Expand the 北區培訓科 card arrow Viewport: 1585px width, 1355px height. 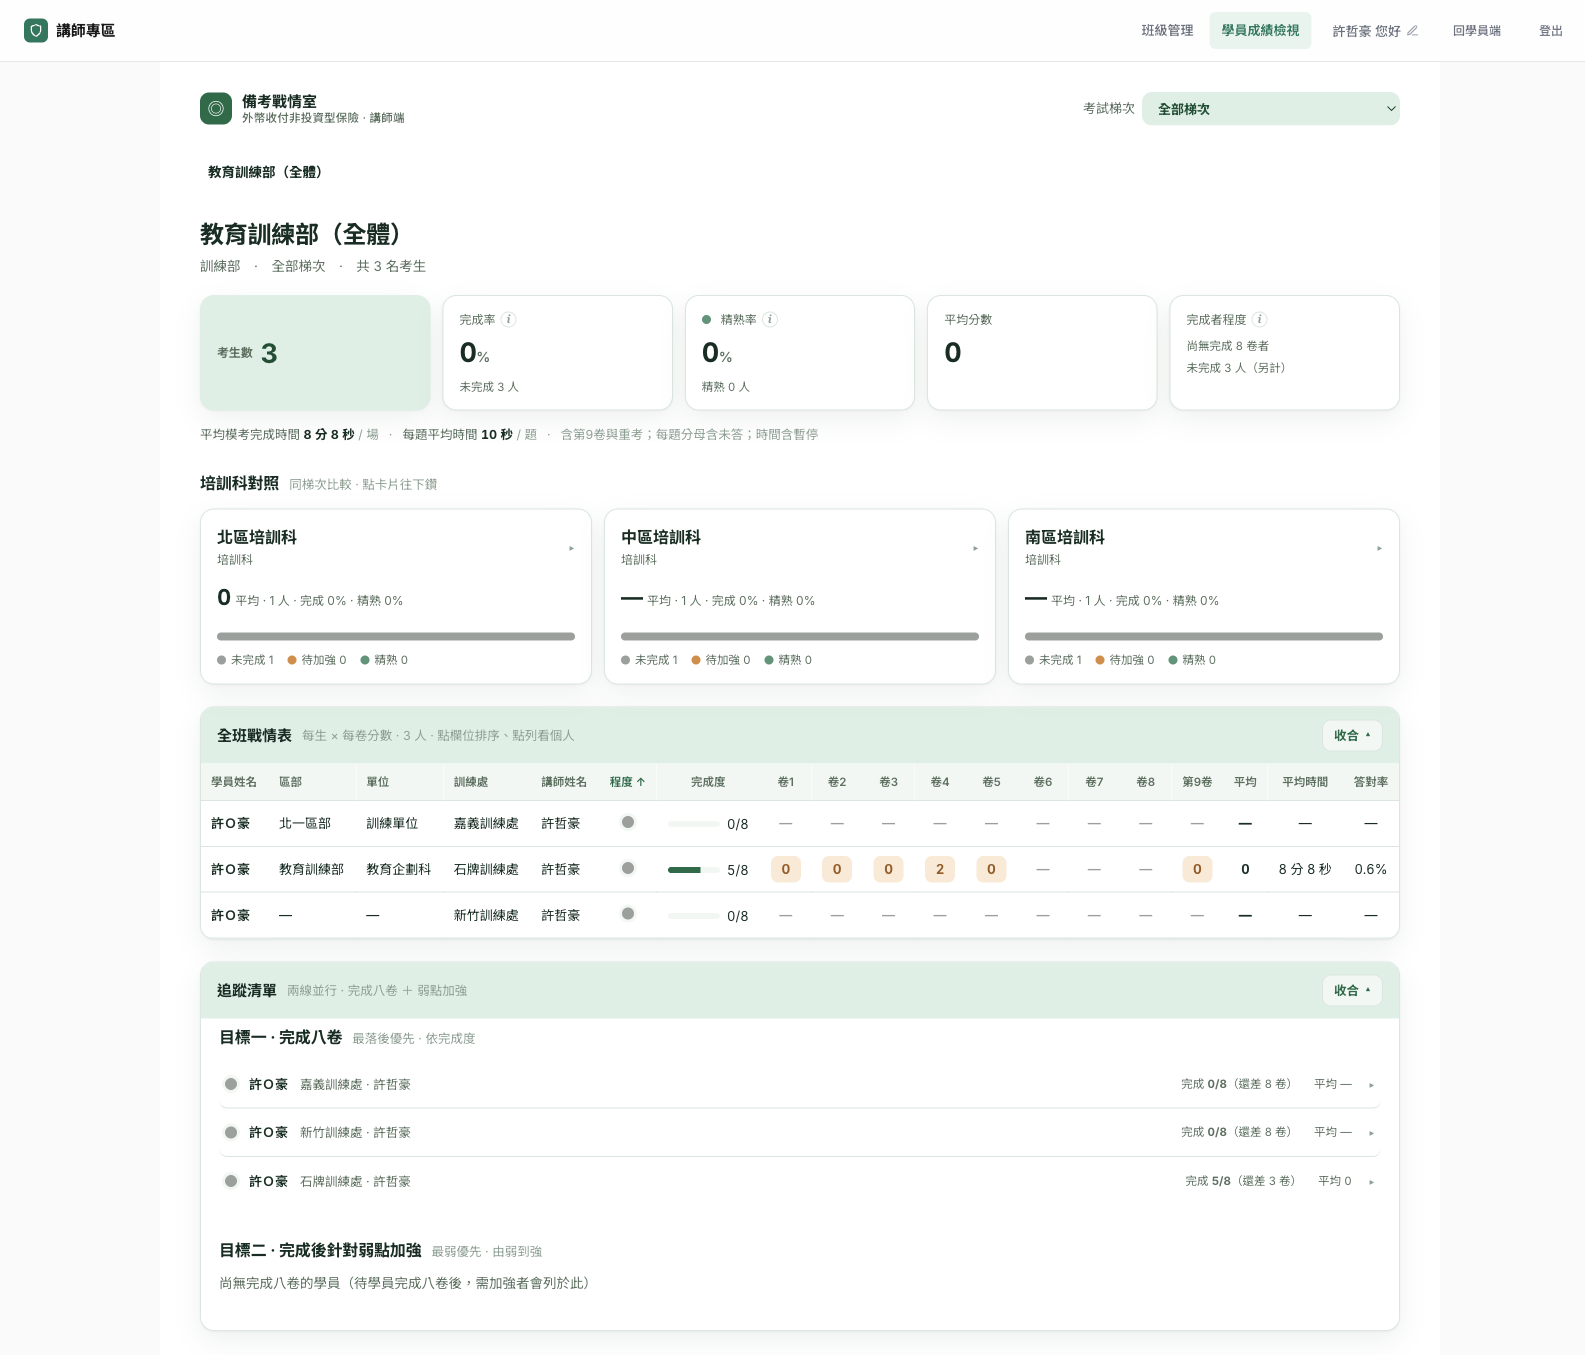pos(571,548)
